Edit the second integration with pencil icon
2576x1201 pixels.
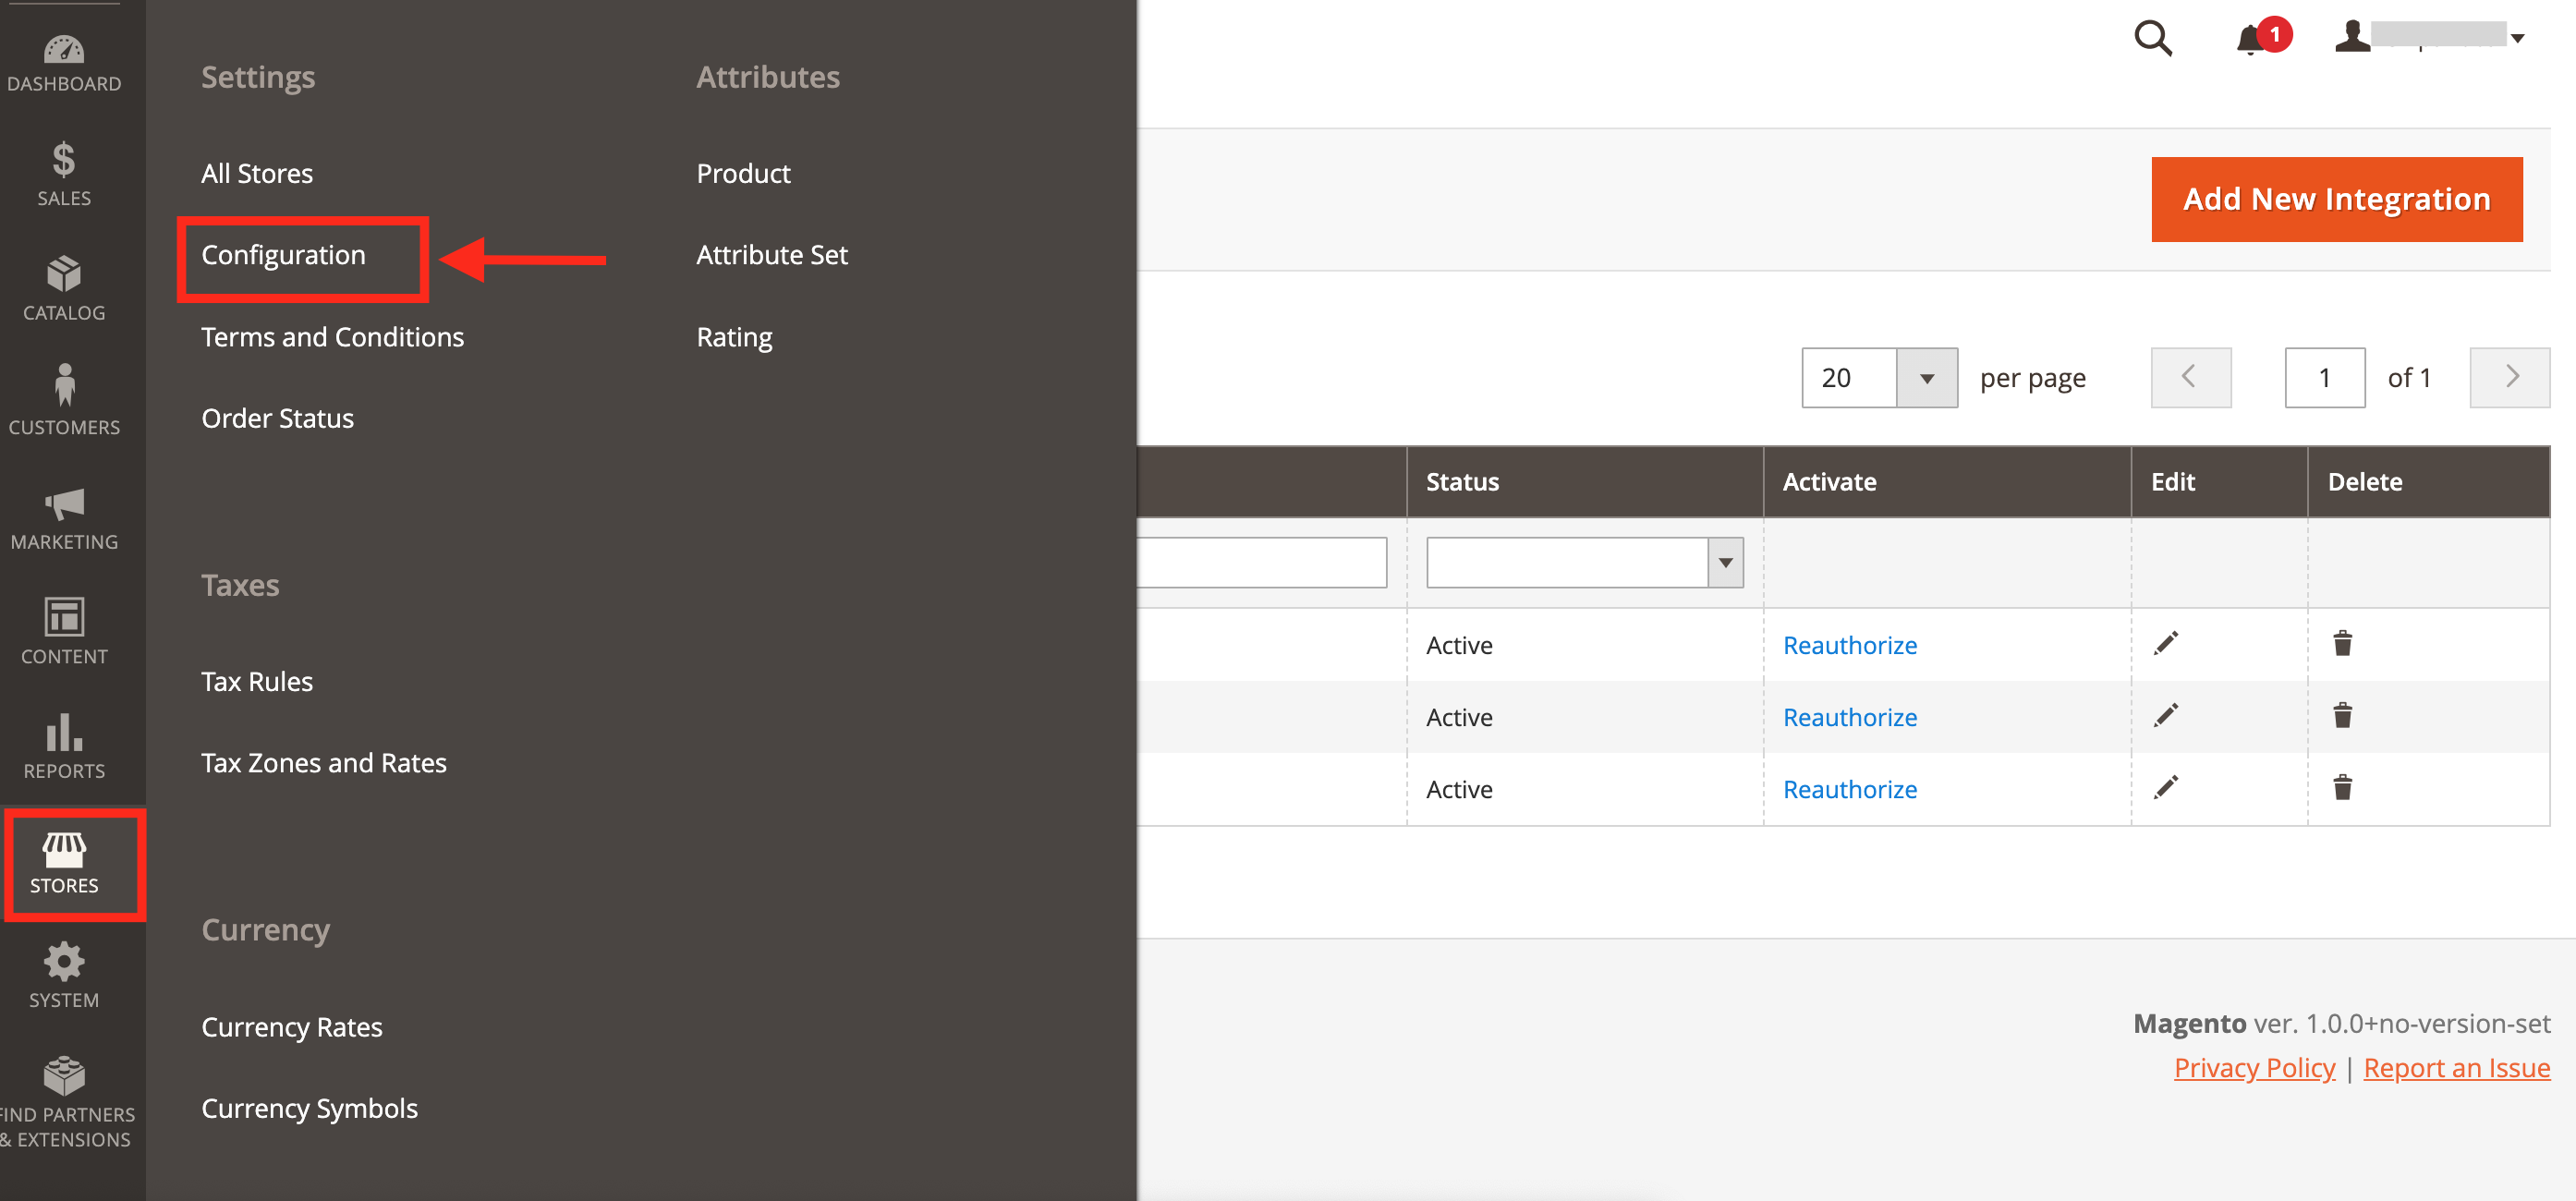point(2166,715)
